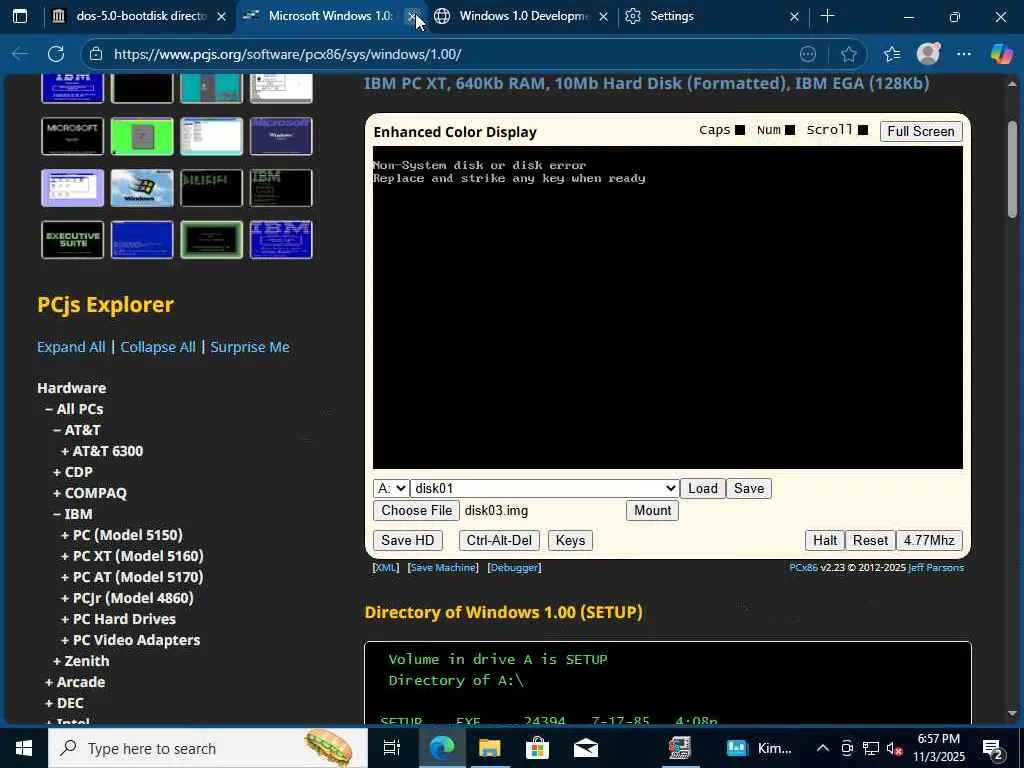Close the dos-5.0-bootdisk directory tab
This screenshot has width=1024, height=768.
(x=221, y=16)
